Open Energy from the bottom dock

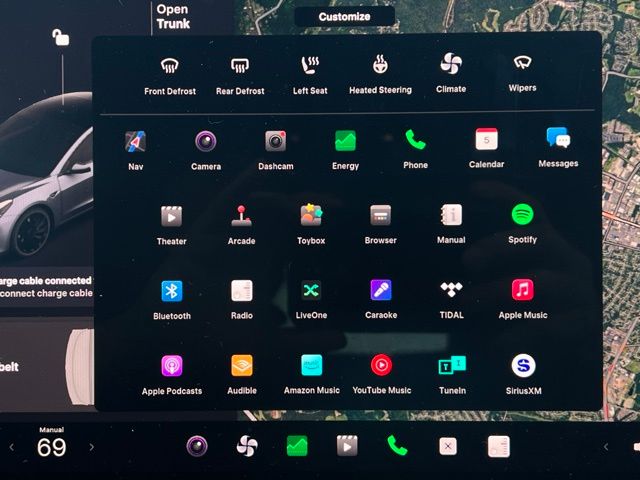297,446
